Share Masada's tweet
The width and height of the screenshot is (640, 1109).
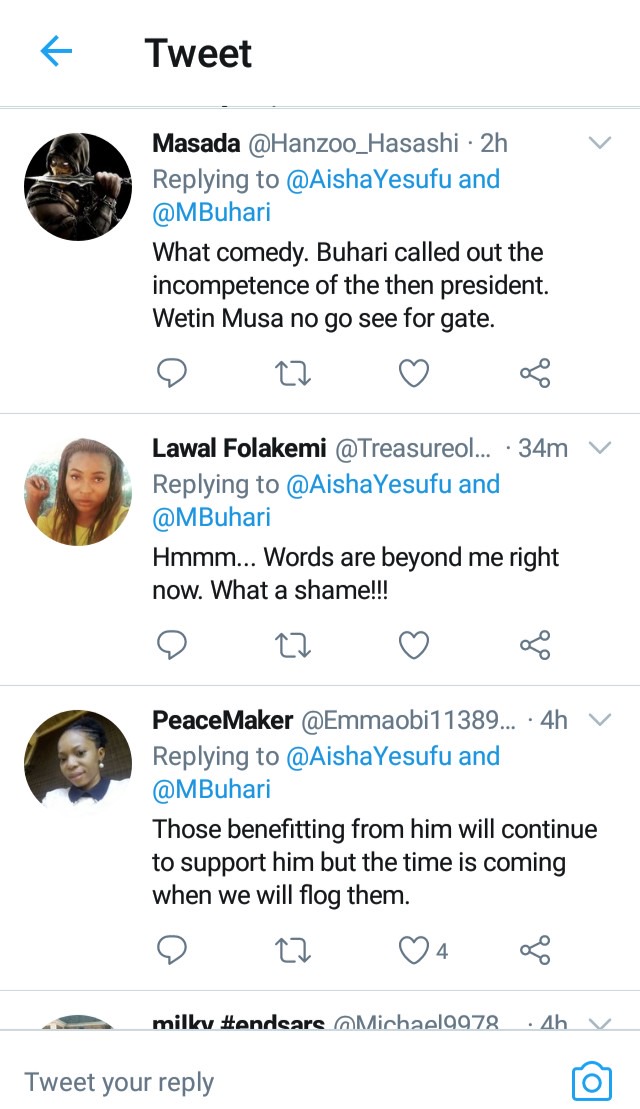(535, 373)
